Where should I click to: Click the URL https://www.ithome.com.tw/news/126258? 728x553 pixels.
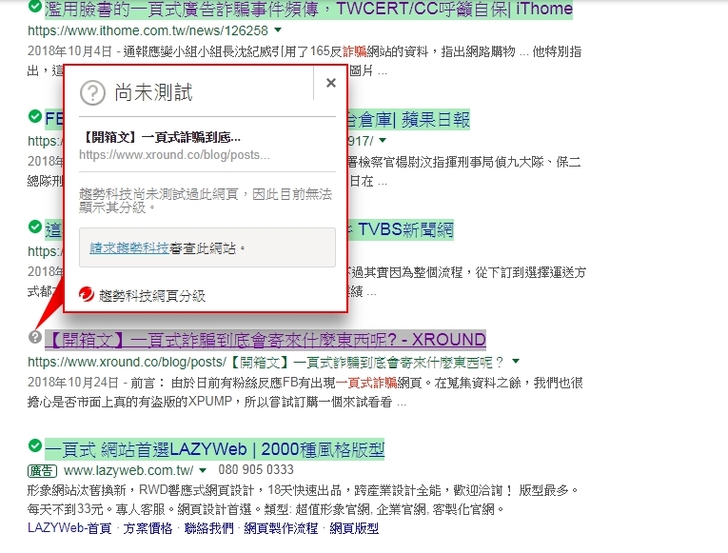pyautogui.click(x=148, y=30)
